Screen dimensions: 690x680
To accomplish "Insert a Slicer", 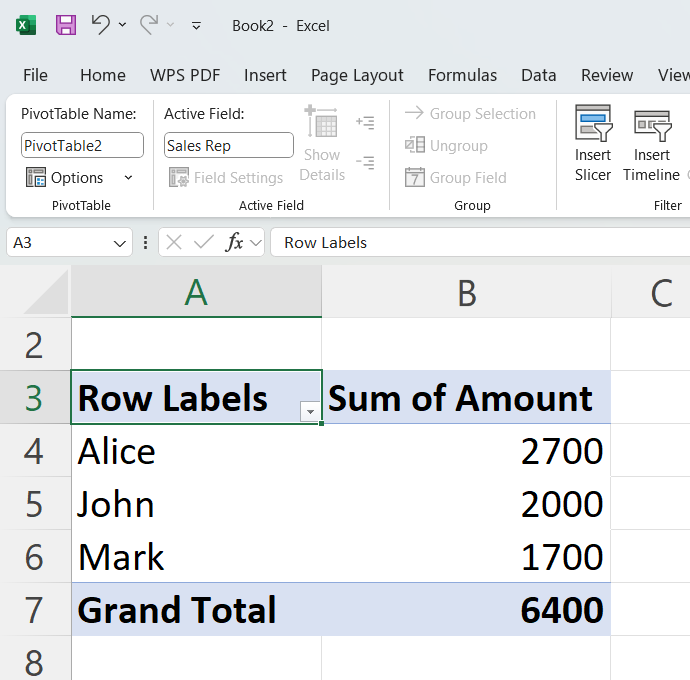I will [593, 143].
